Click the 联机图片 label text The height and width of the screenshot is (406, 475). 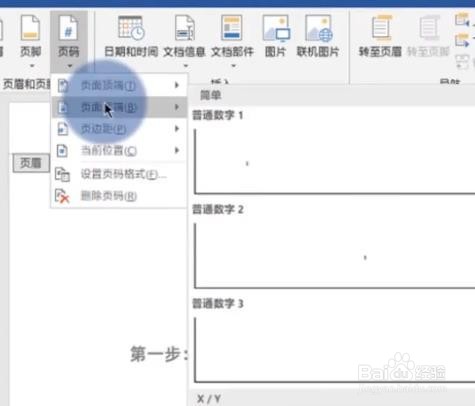(x=318, y=52)
